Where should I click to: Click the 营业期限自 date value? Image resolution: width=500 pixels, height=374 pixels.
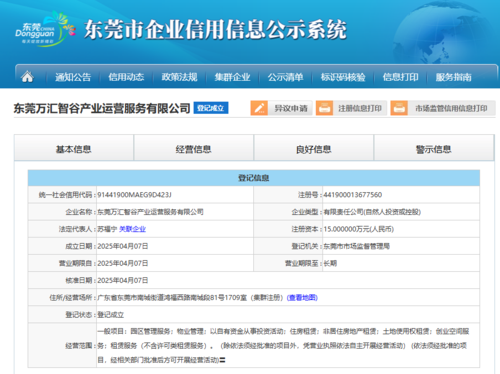coord(123,263)
